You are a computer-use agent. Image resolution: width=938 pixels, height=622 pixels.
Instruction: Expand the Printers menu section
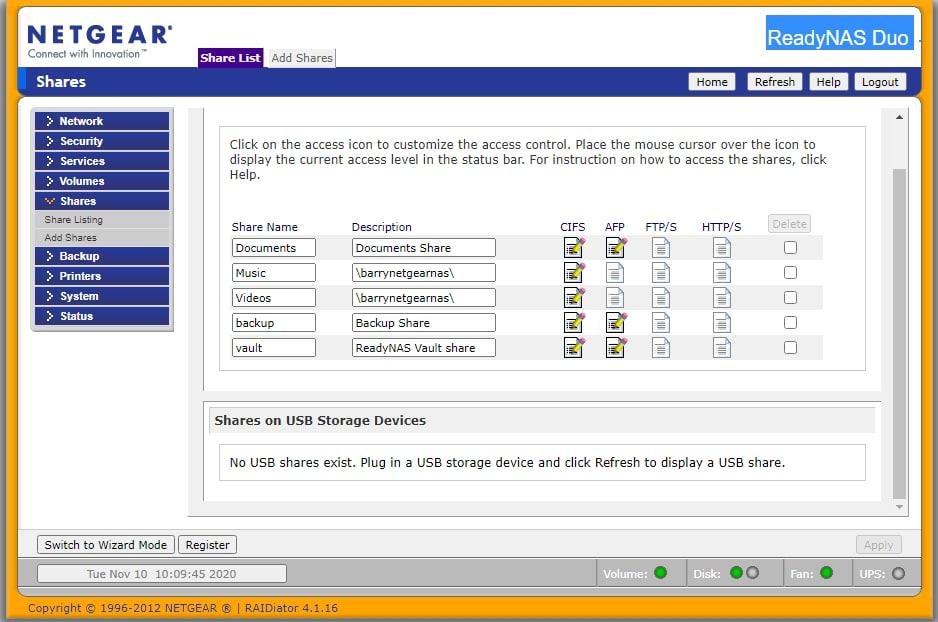tap(102, 276)
